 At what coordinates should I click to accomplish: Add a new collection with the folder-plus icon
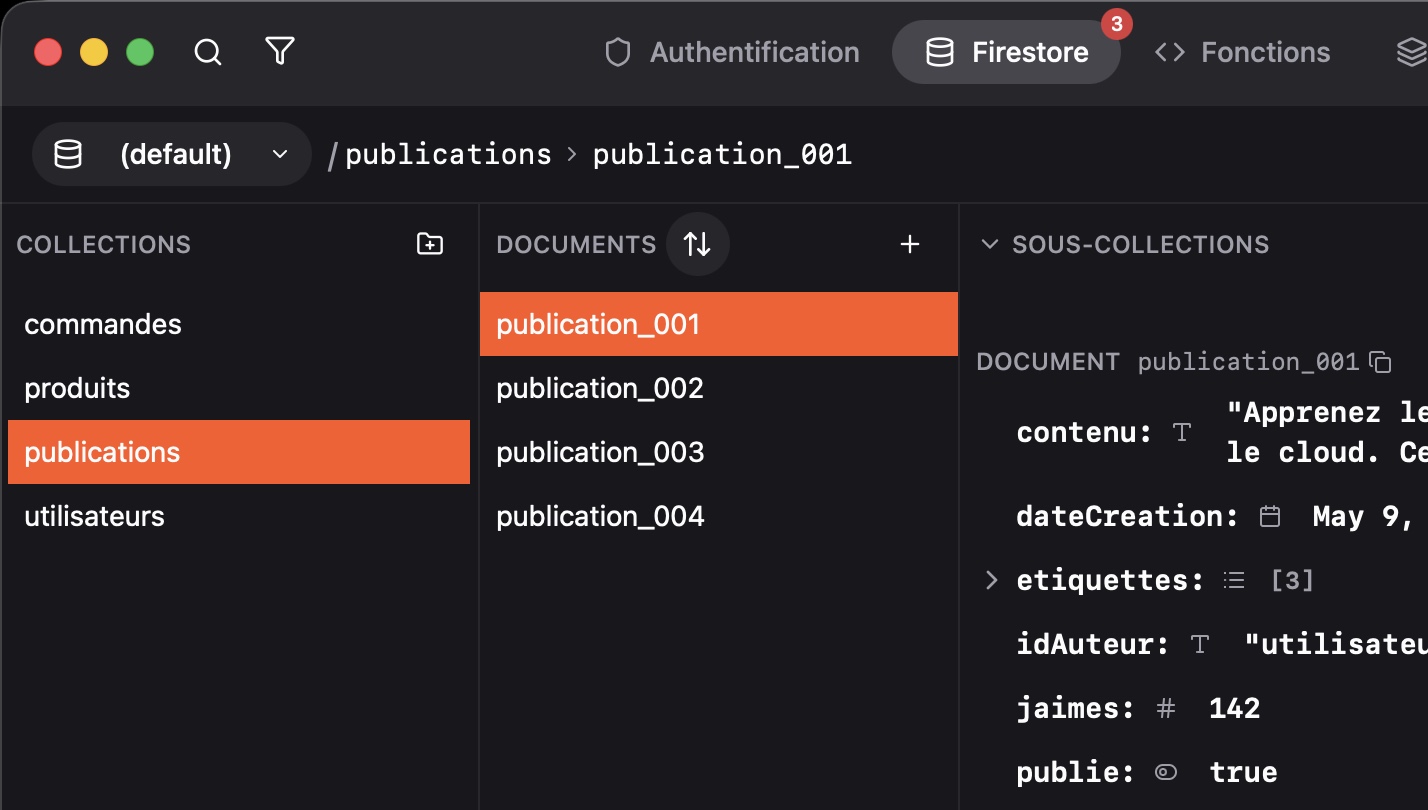[430, 244]
